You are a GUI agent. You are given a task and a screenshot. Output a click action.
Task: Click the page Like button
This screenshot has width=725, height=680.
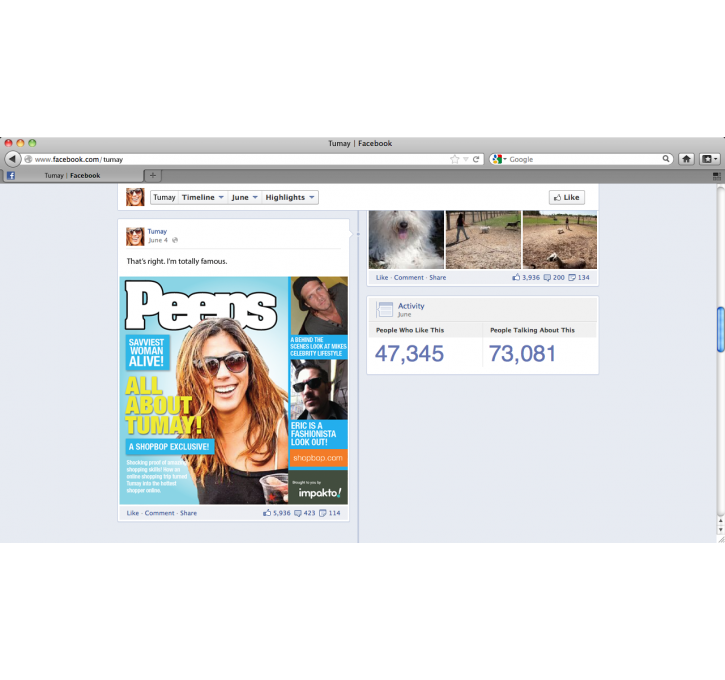coord(566,197)
